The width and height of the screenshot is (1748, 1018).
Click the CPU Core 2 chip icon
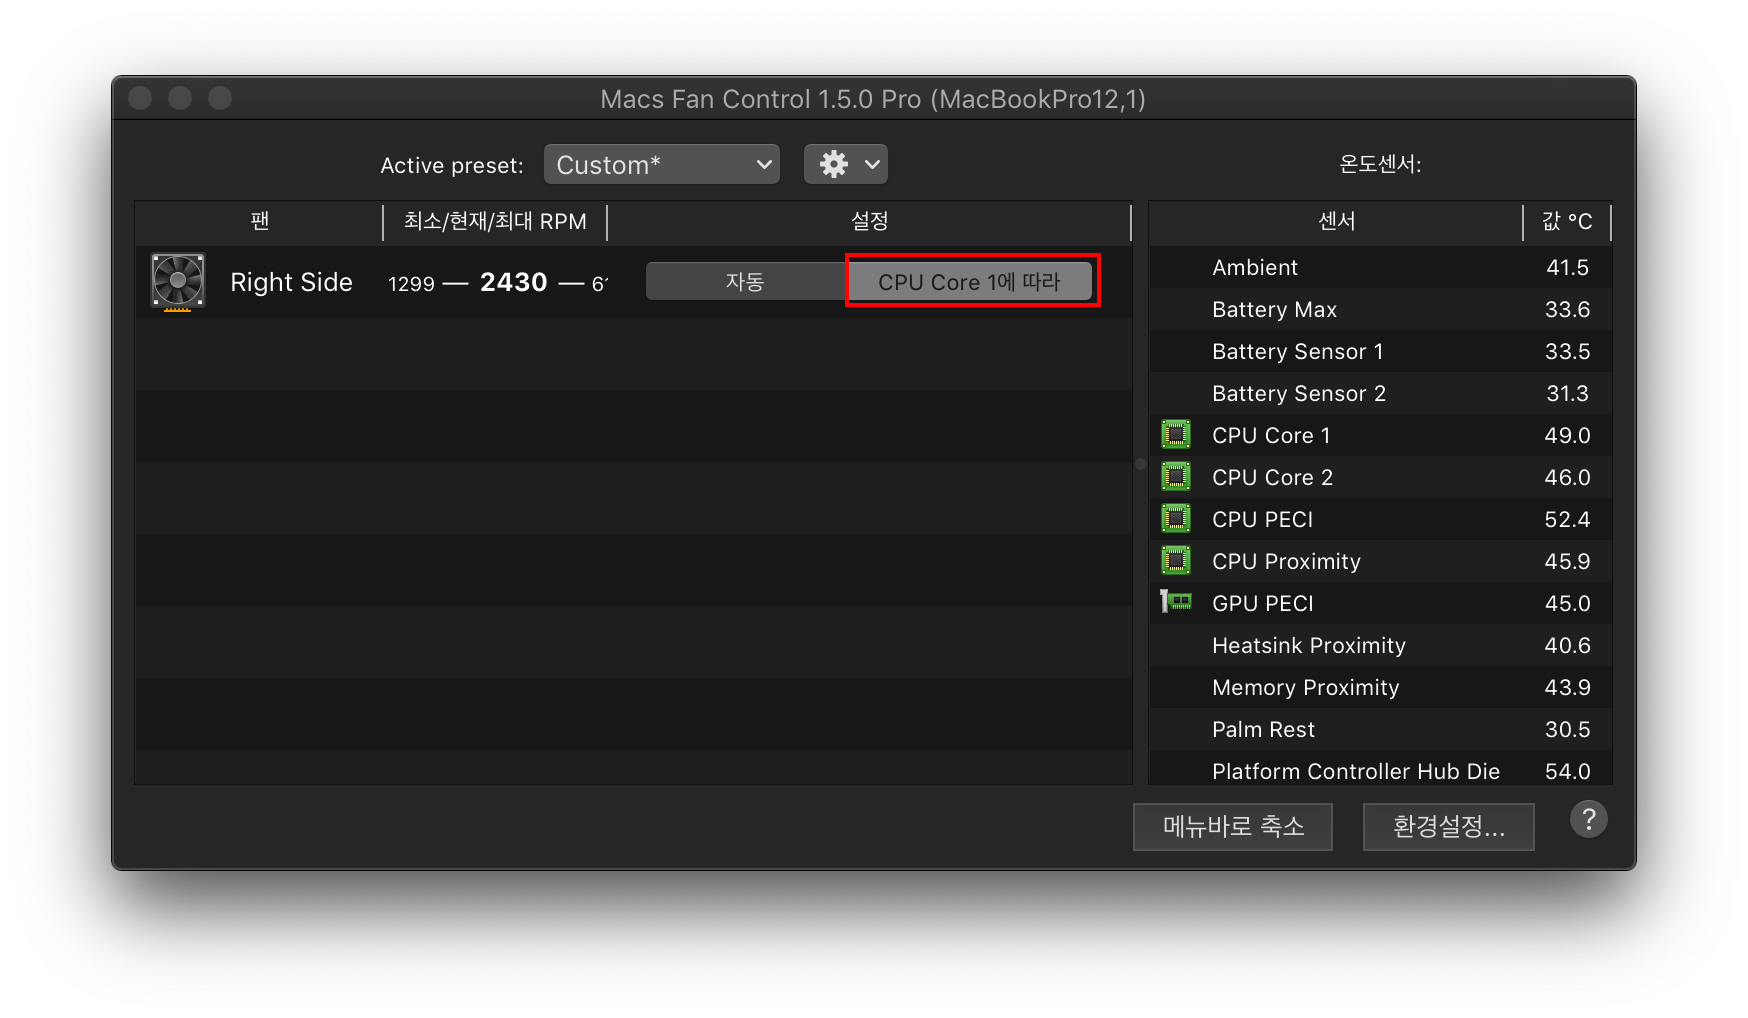coord(1176,477)
